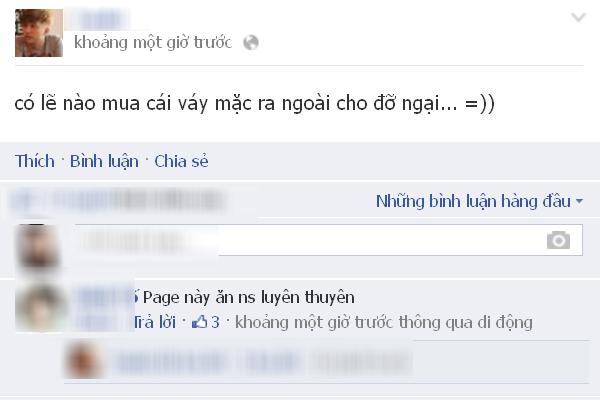Focus the write comment input field
The height and width of the screenshot is (400, 600).
click(x=328, y=240)
